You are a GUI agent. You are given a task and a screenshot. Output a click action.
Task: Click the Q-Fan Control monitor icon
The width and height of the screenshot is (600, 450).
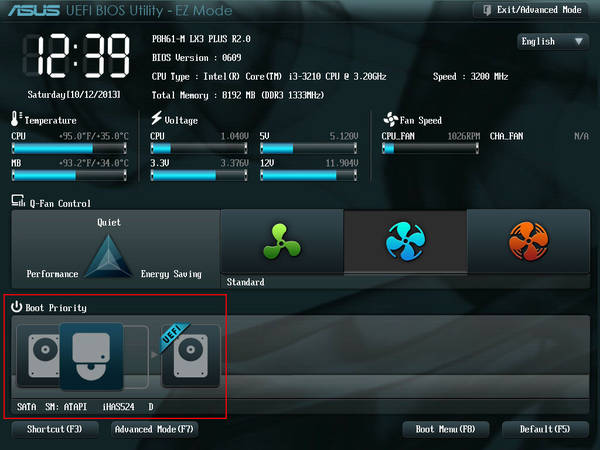tap(18, 201)
